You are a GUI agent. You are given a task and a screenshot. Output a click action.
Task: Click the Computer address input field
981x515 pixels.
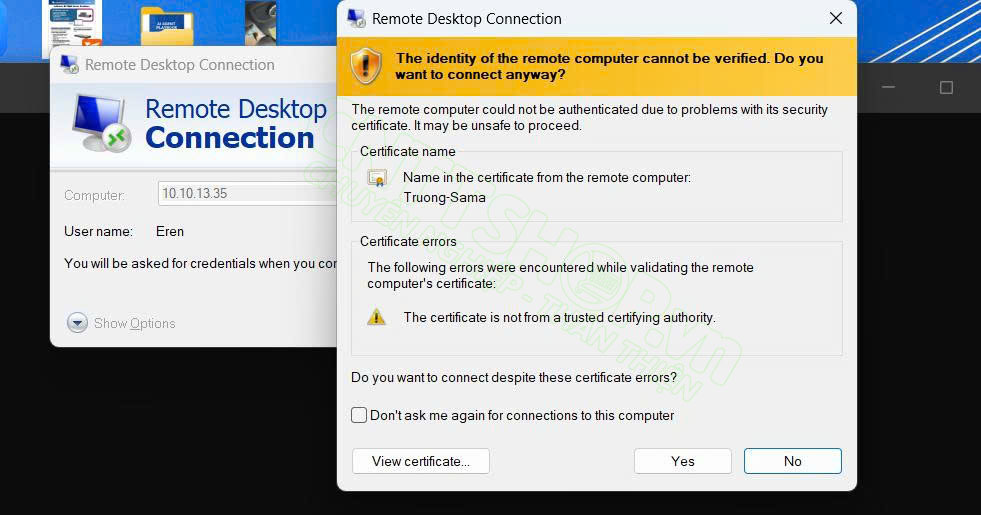point(245,194)
